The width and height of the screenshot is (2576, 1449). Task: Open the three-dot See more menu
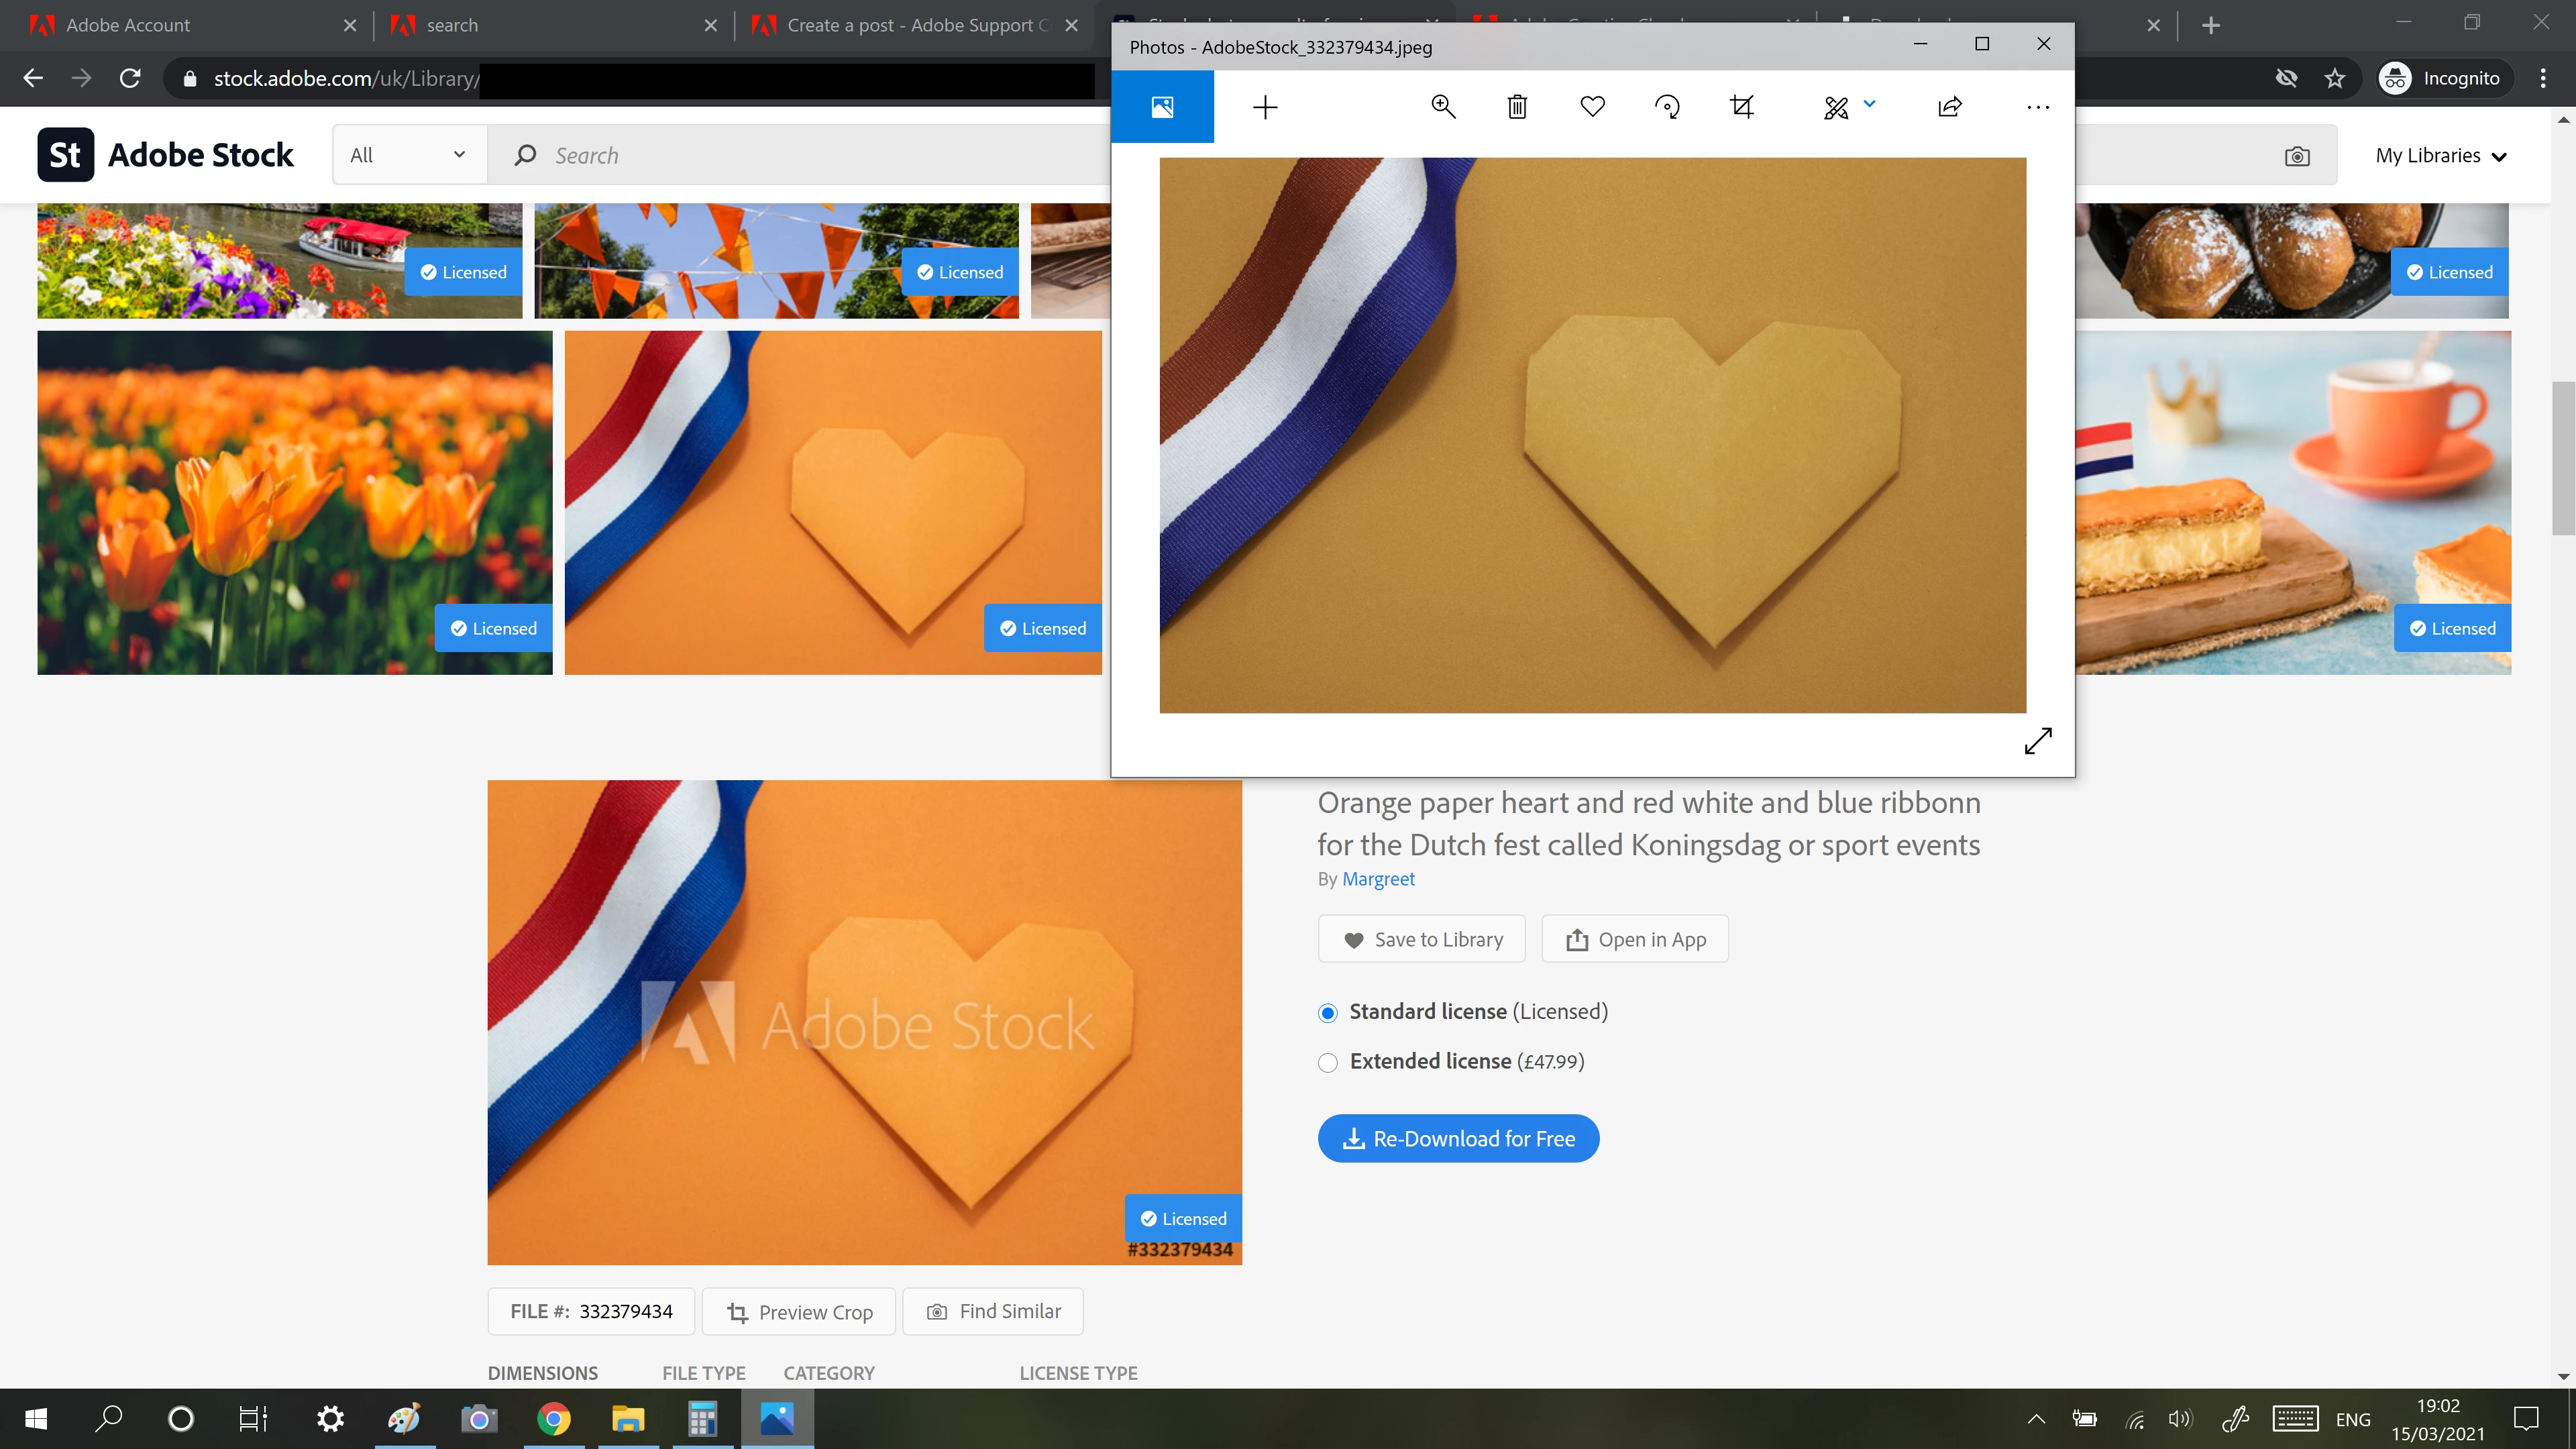[2037, 106]
